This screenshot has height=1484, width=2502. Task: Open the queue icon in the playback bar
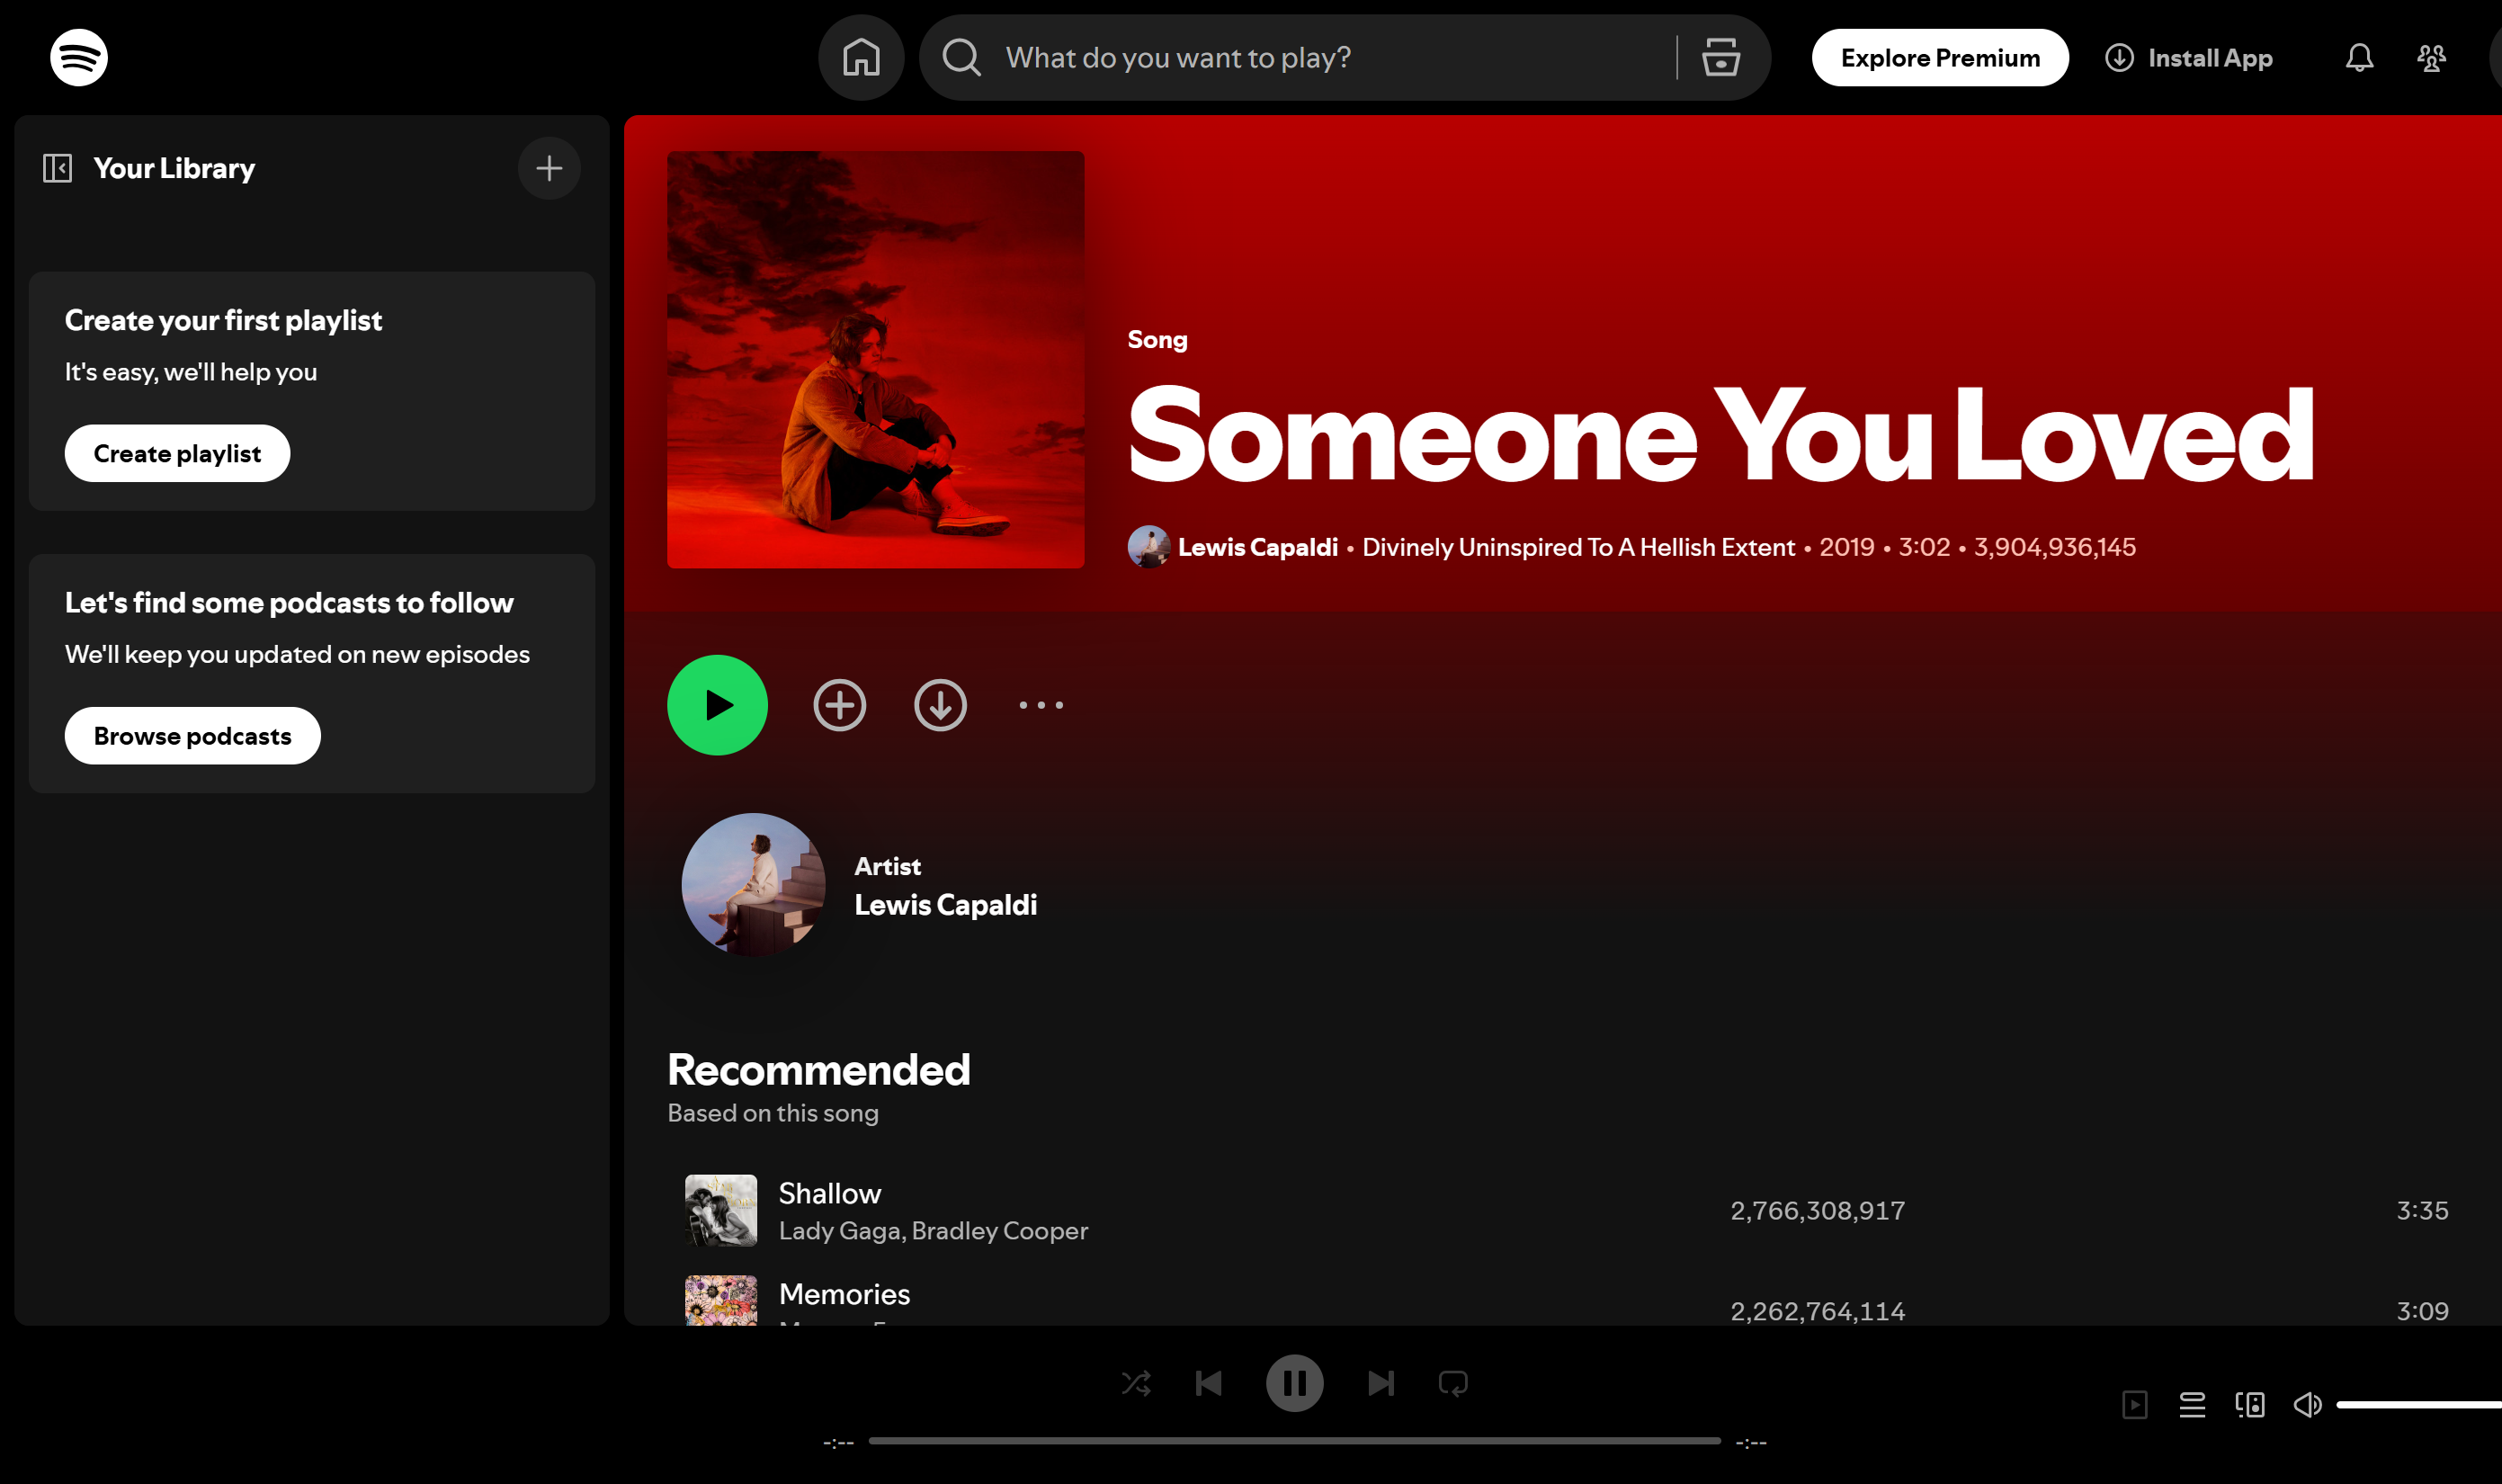(x=2192, y=1404)
